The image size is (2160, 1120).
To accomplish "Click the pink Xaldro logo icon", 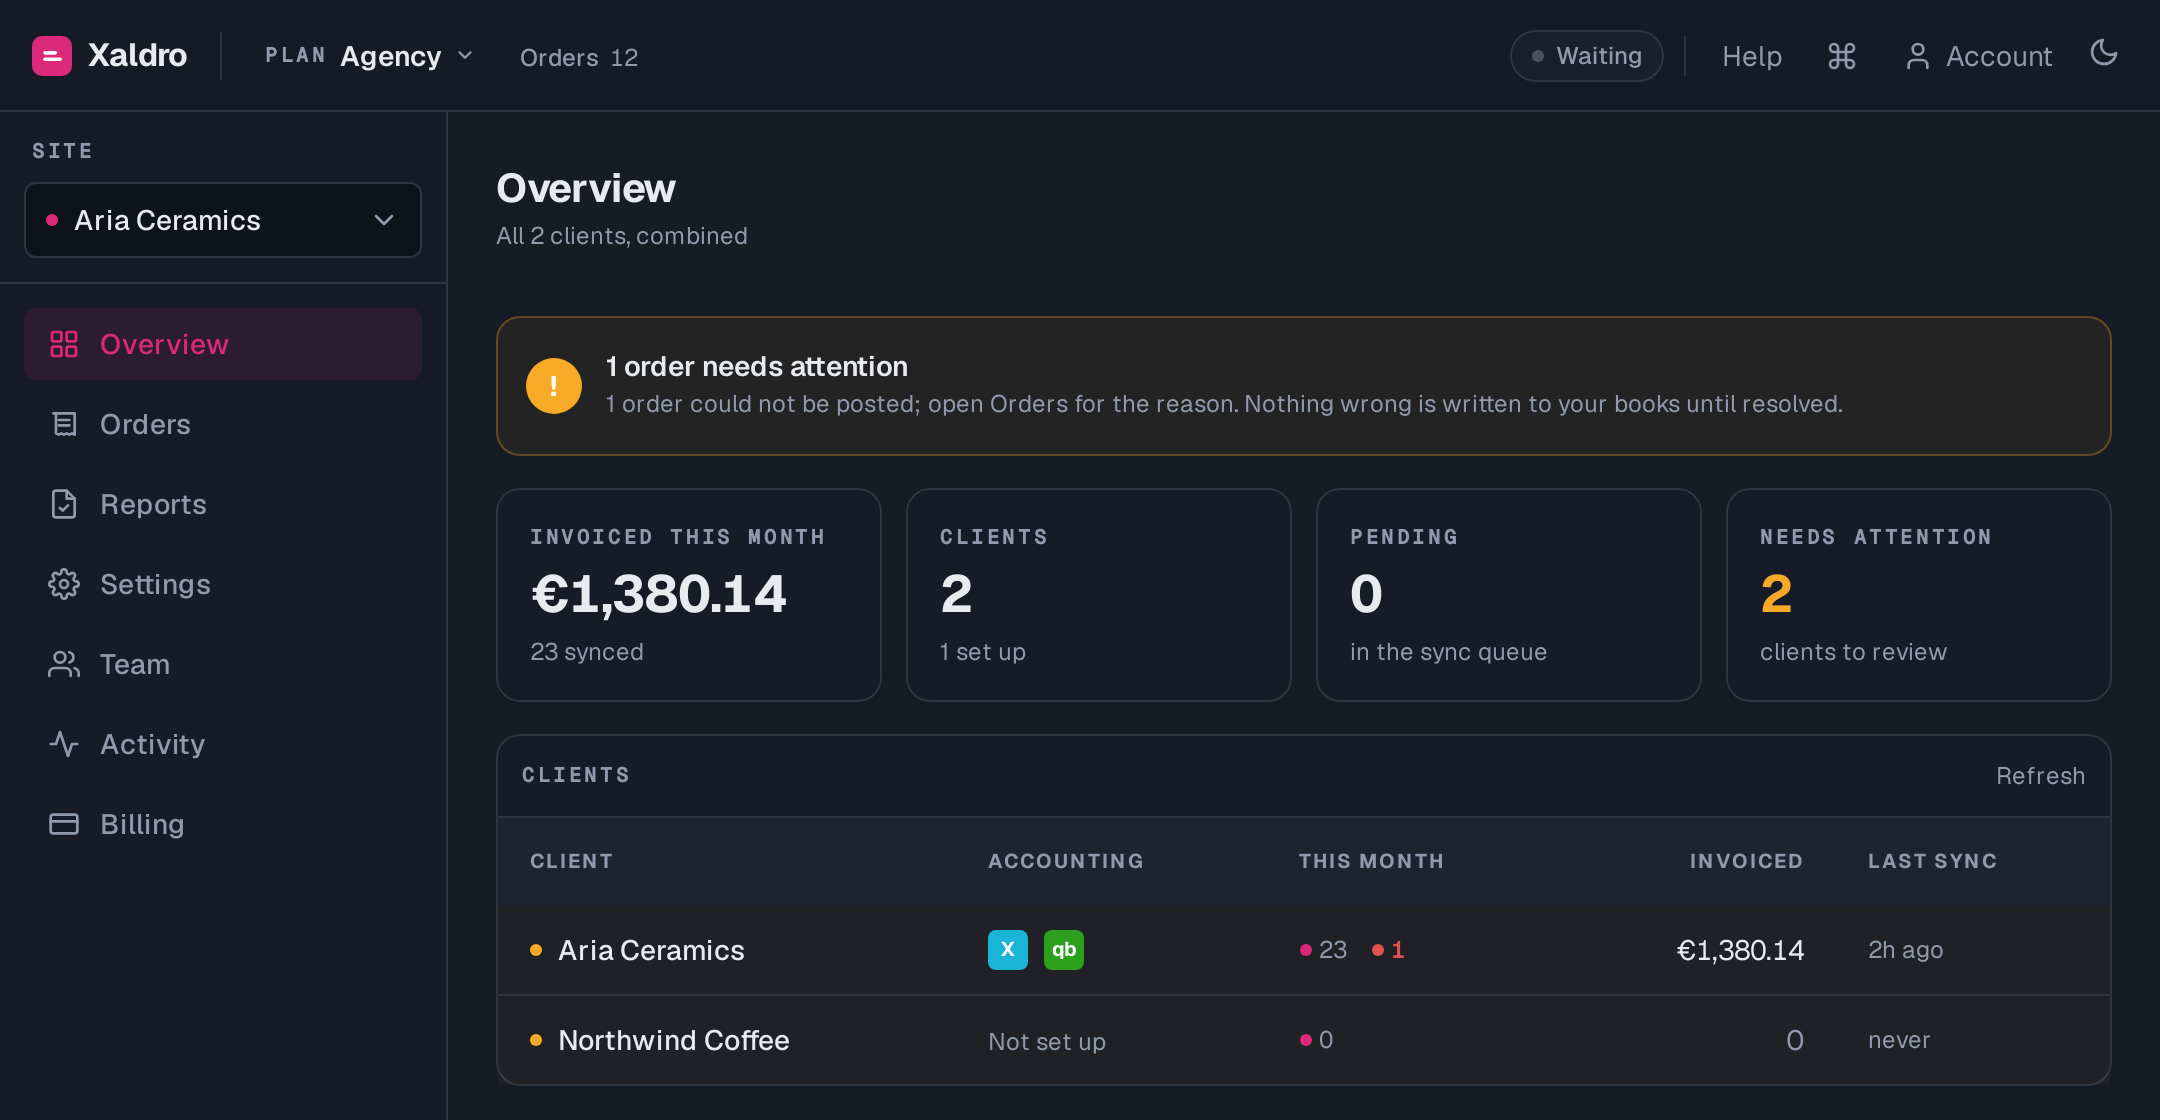I will (x=52, y=56).
